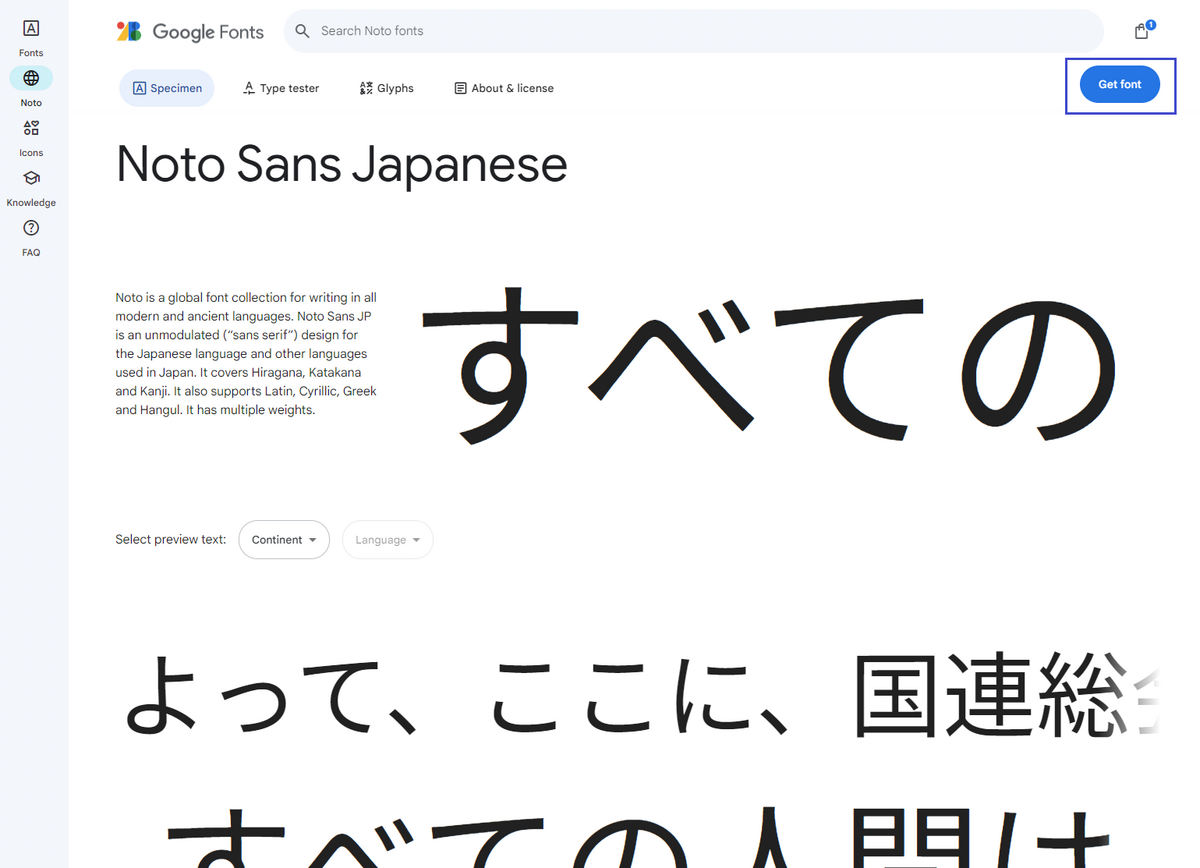Click the Noto description paragraph

click(x=247, y=354)
